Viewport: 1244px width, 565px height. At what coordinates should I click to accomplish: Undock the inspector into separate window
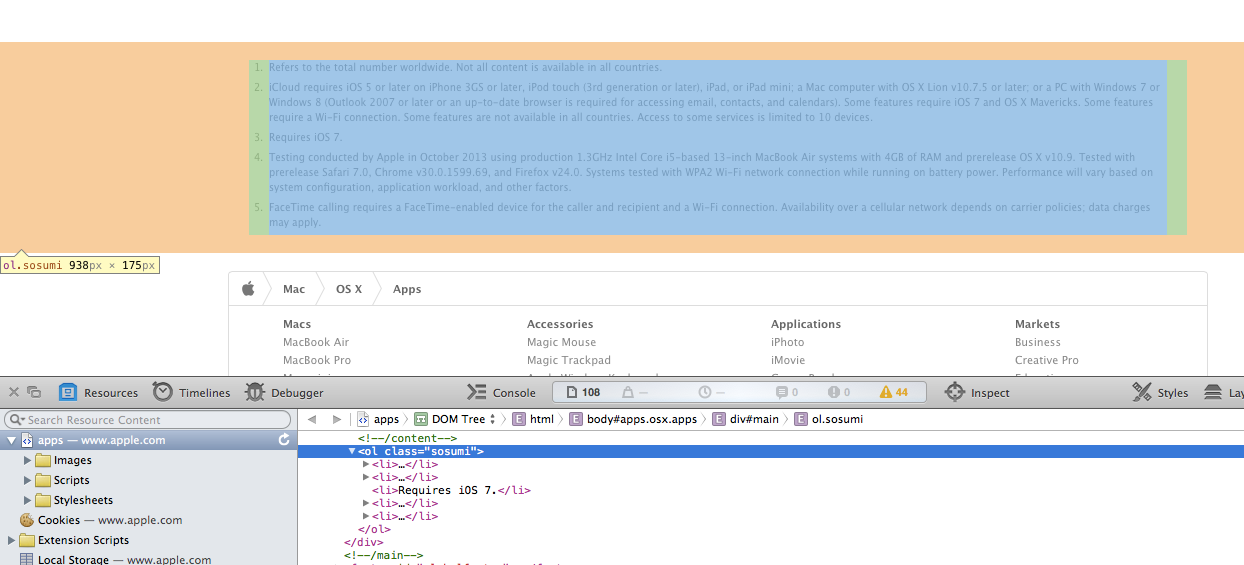34,392
